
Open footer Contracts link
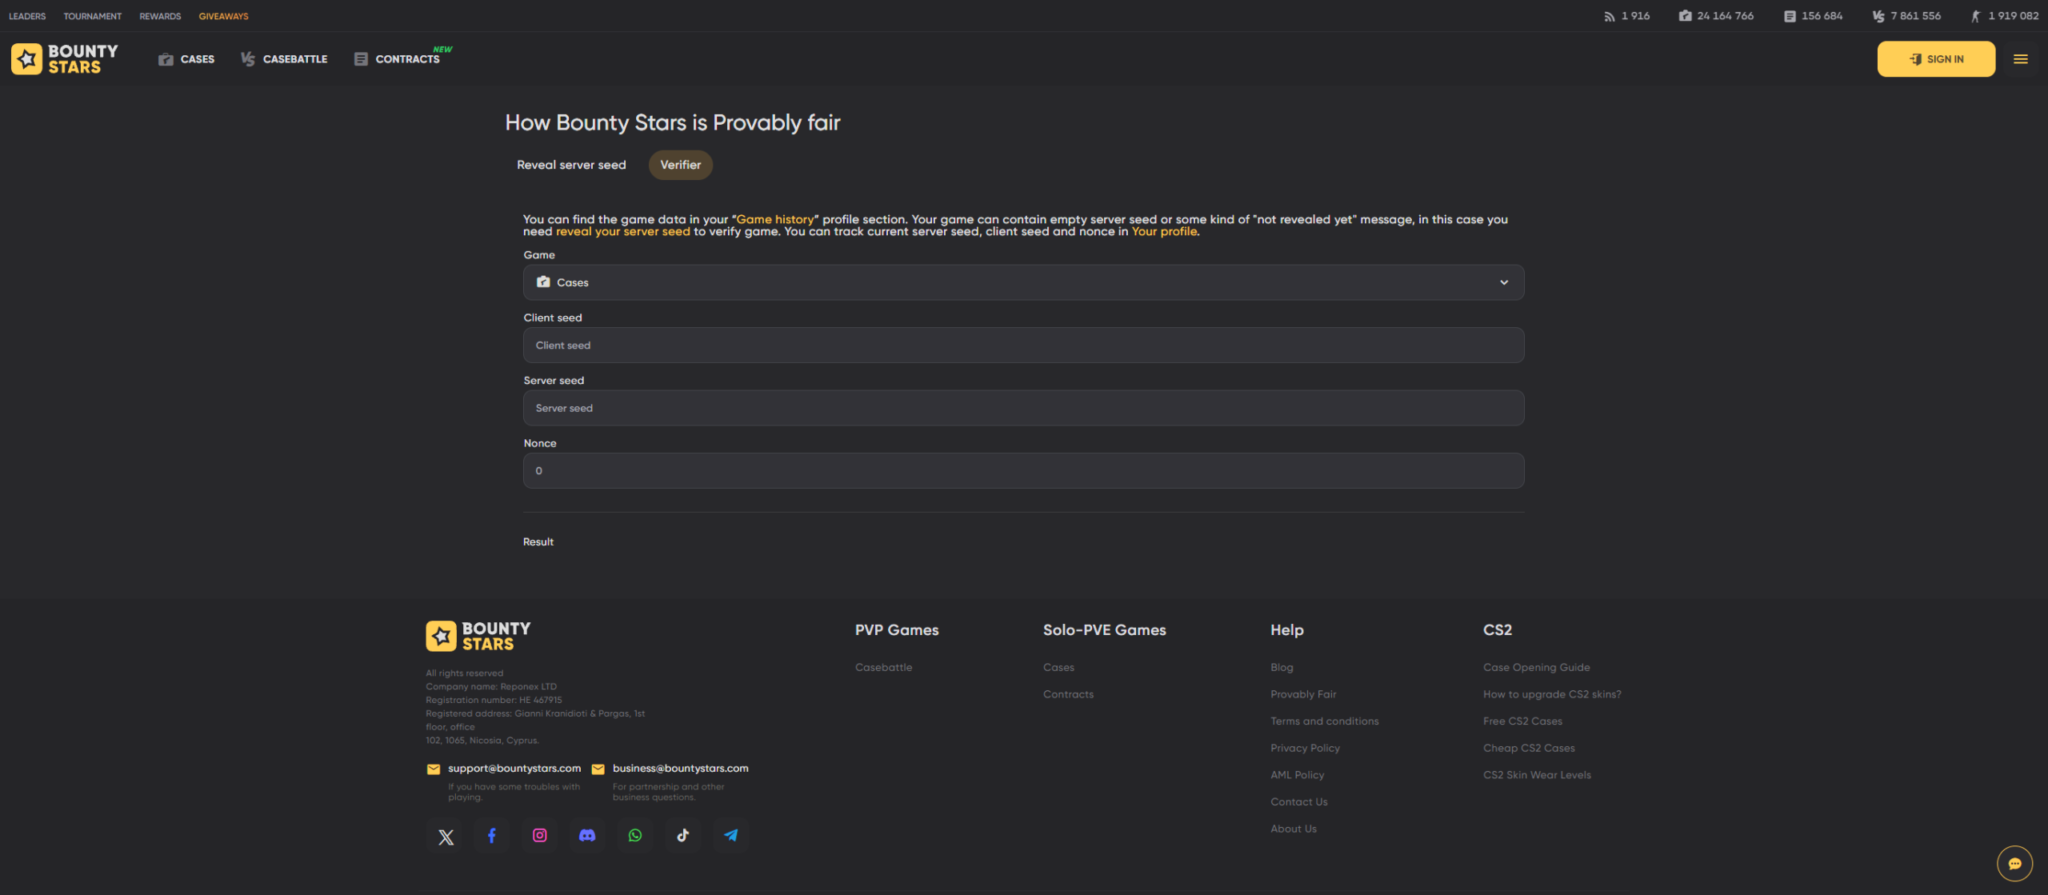[1068, 694]
